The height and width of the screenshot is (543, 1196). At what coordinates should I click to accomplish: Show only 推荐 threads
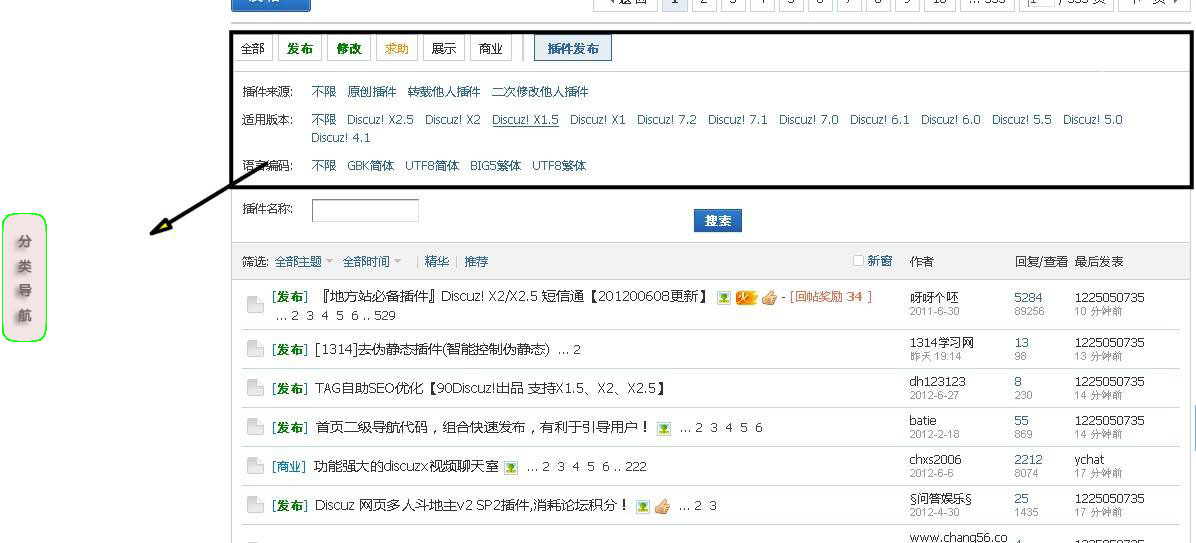pyautogui.click(x=476, y=262)
